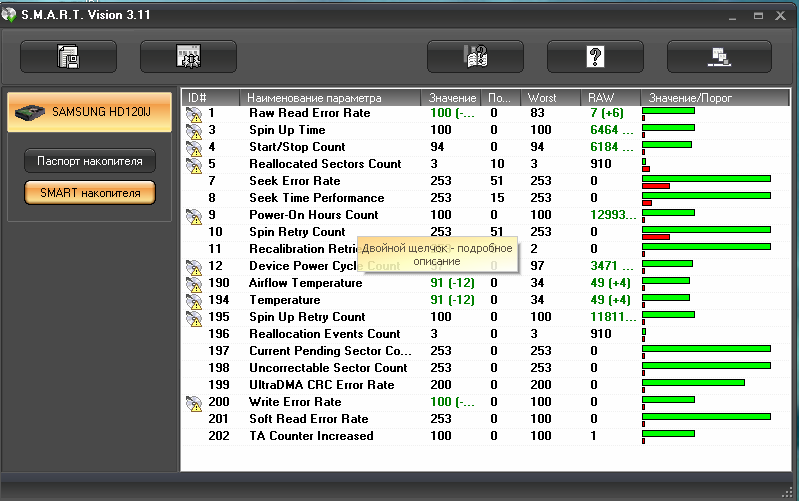The image size is (799, 501).
Task: Click warning icon on Raw Read Error Rate row
Action: pyautogui.click(x=194, y=114)
